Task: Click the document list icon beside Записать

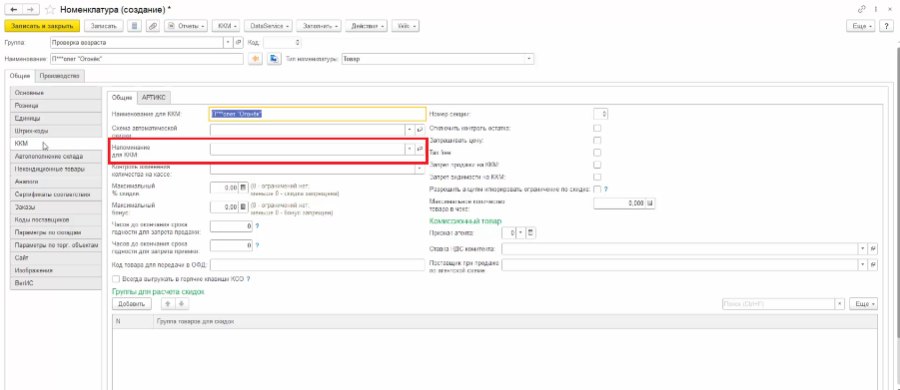Action: pos(134,26)
